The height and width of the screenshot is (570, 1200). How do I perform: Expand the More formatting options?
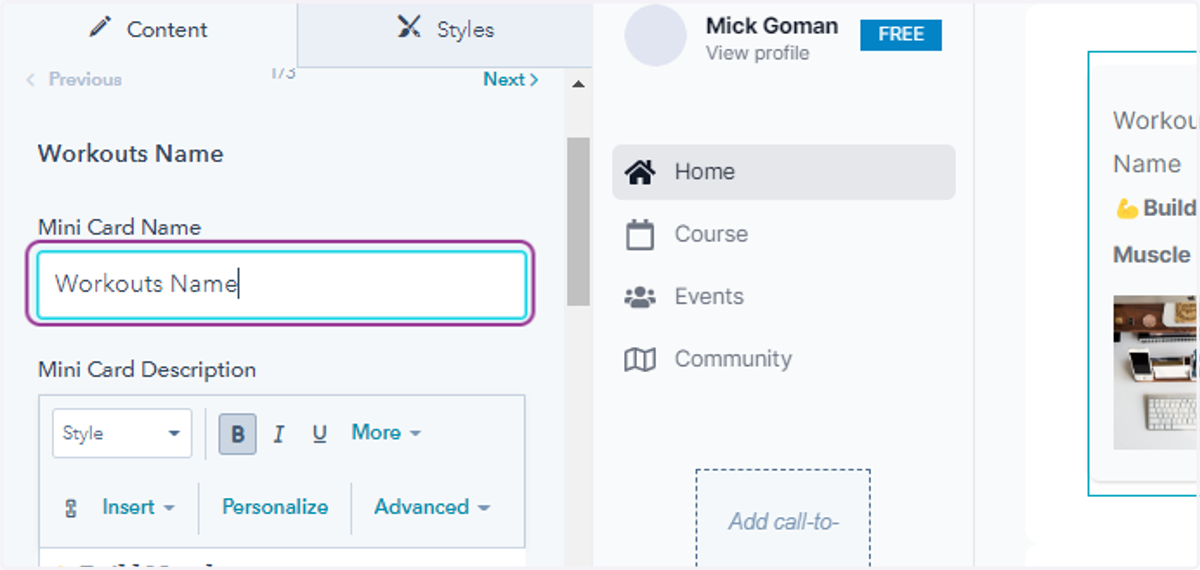click(x=386, y=433)
